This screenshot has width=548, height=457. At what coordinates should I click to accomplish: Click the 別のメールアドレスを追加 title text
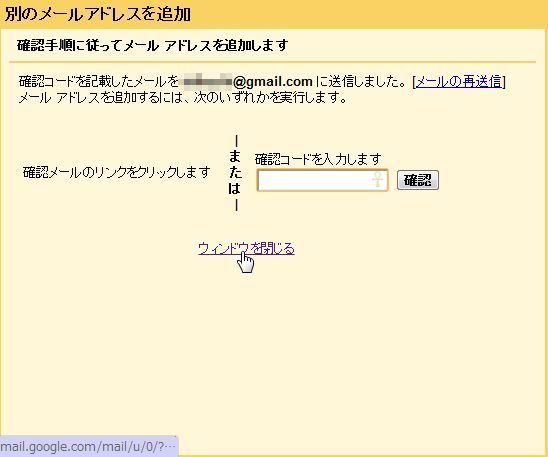point(98,14)
